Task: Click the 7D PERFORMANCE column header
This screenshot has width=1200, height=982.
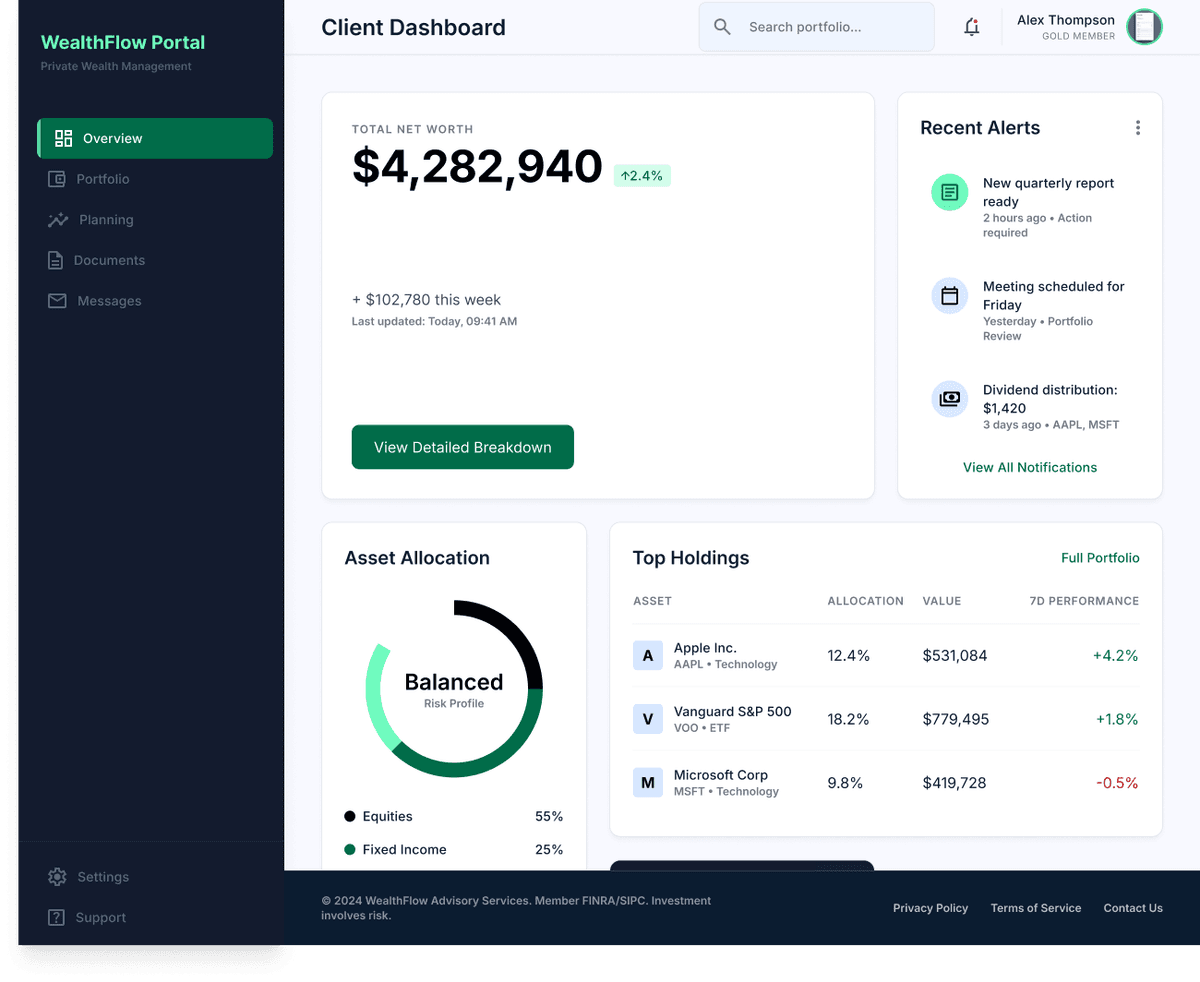Action: (1084, 601)
